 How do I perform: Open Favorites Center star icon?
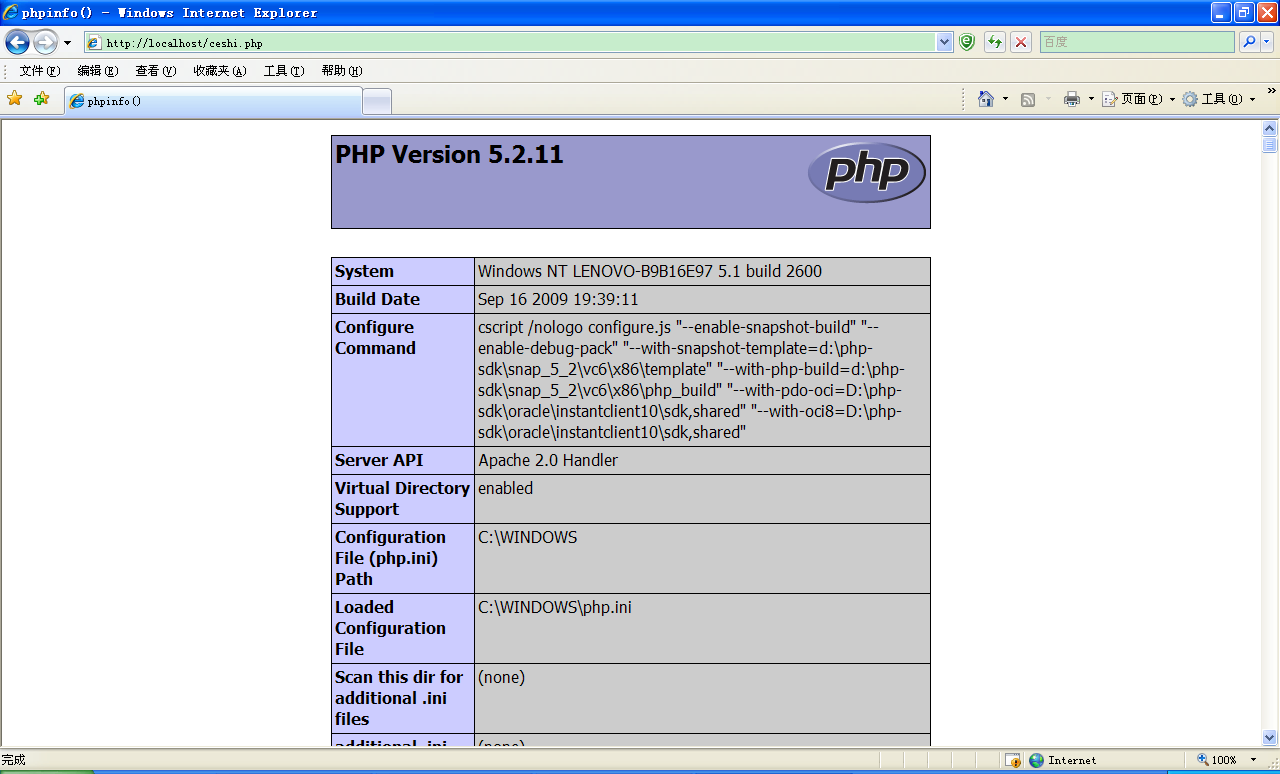click(15, 98)
